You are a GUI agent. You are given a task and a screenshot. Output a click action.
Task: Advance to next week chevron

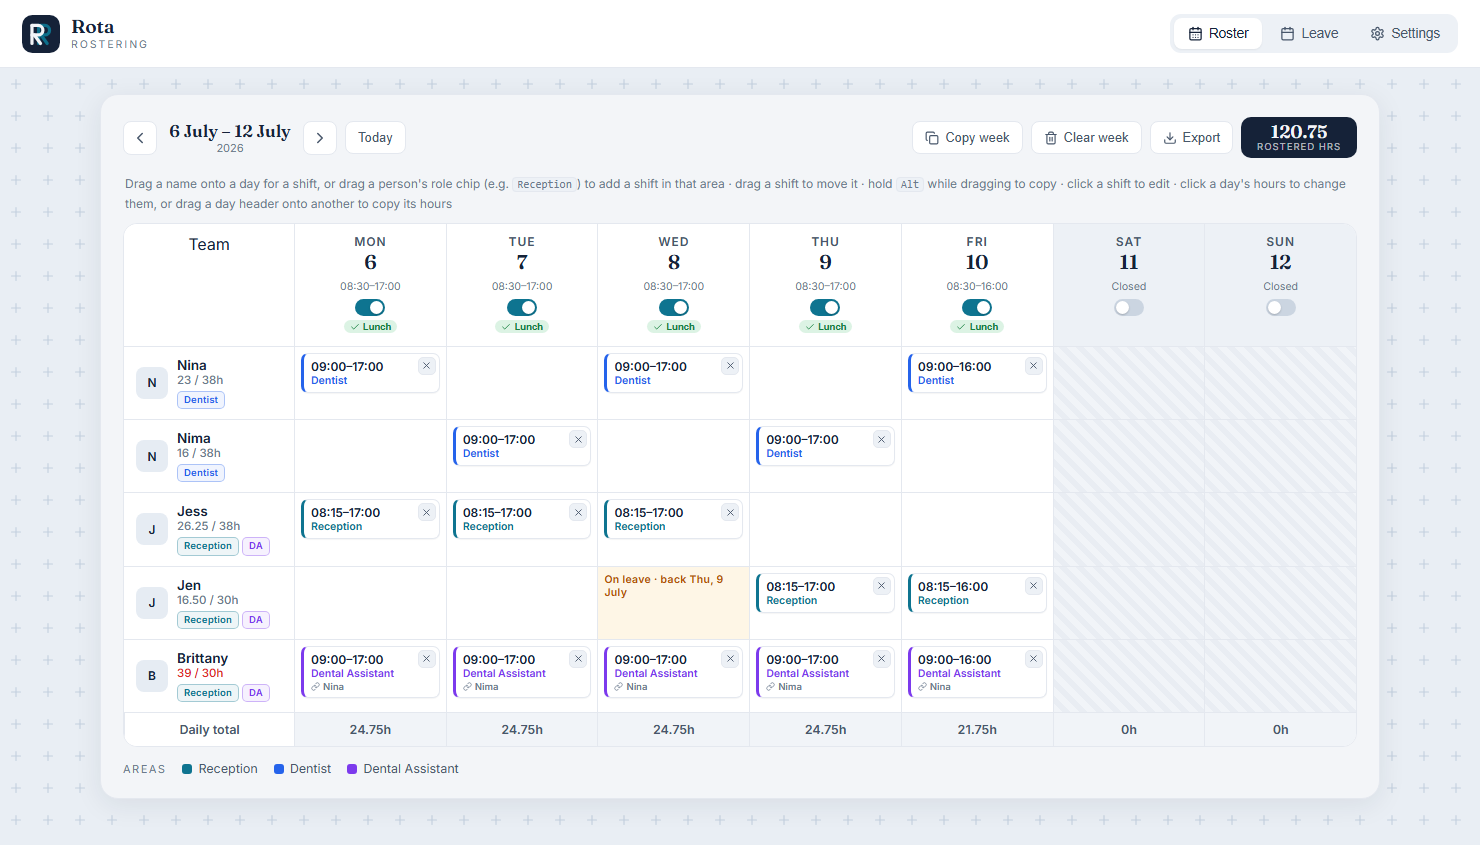[x=320, y=138]
